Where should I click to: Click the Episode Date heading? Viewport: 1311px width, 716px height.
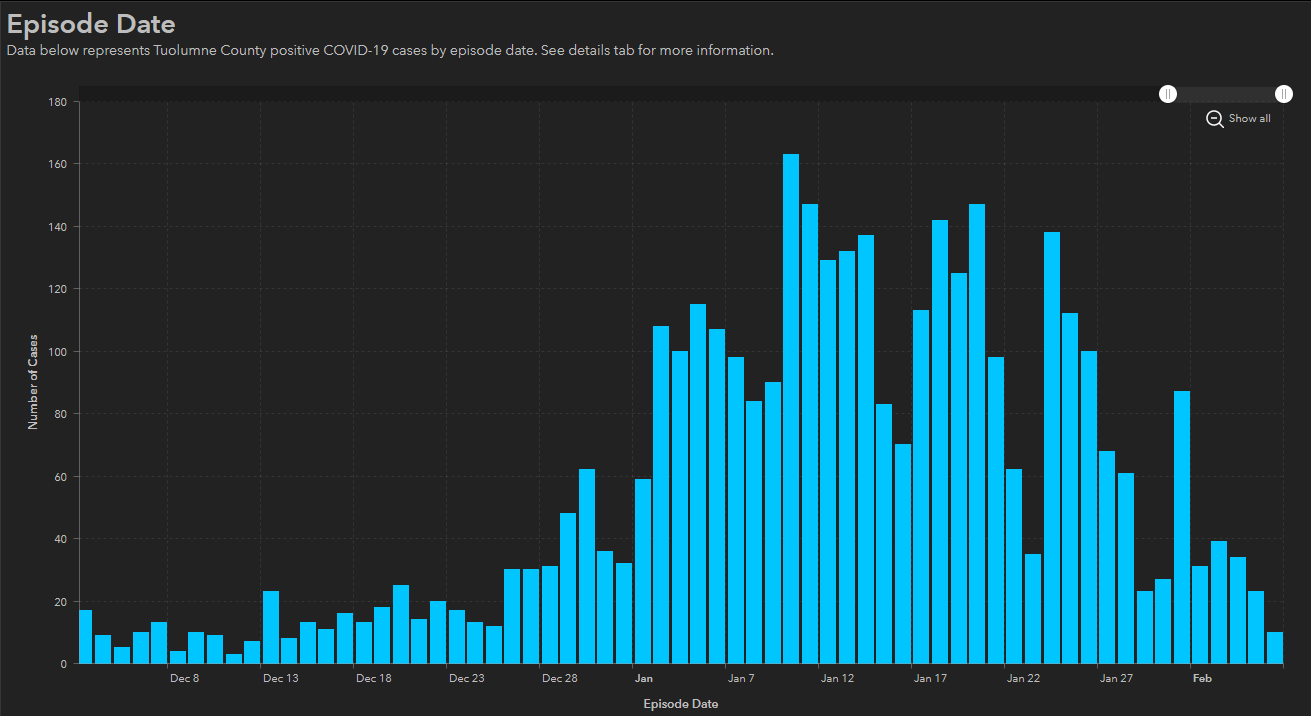(91, 24)
